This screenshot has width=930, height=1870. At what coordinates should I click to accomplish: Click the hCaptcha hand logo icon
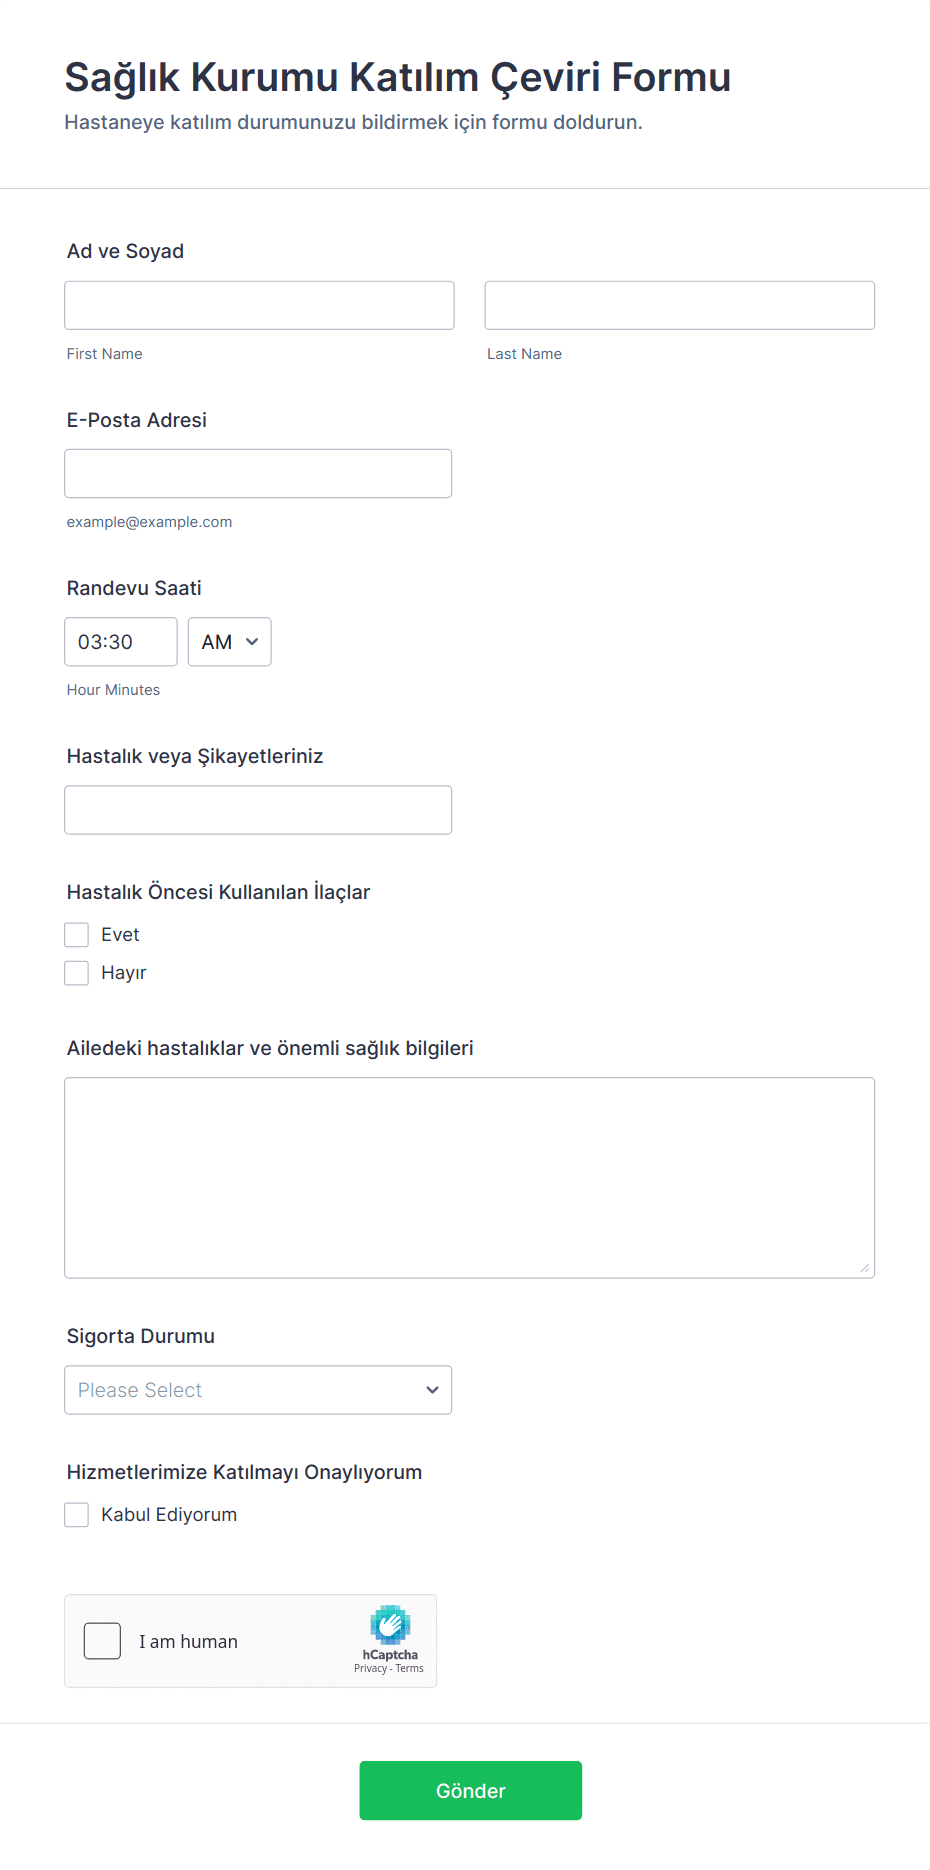390,1625
